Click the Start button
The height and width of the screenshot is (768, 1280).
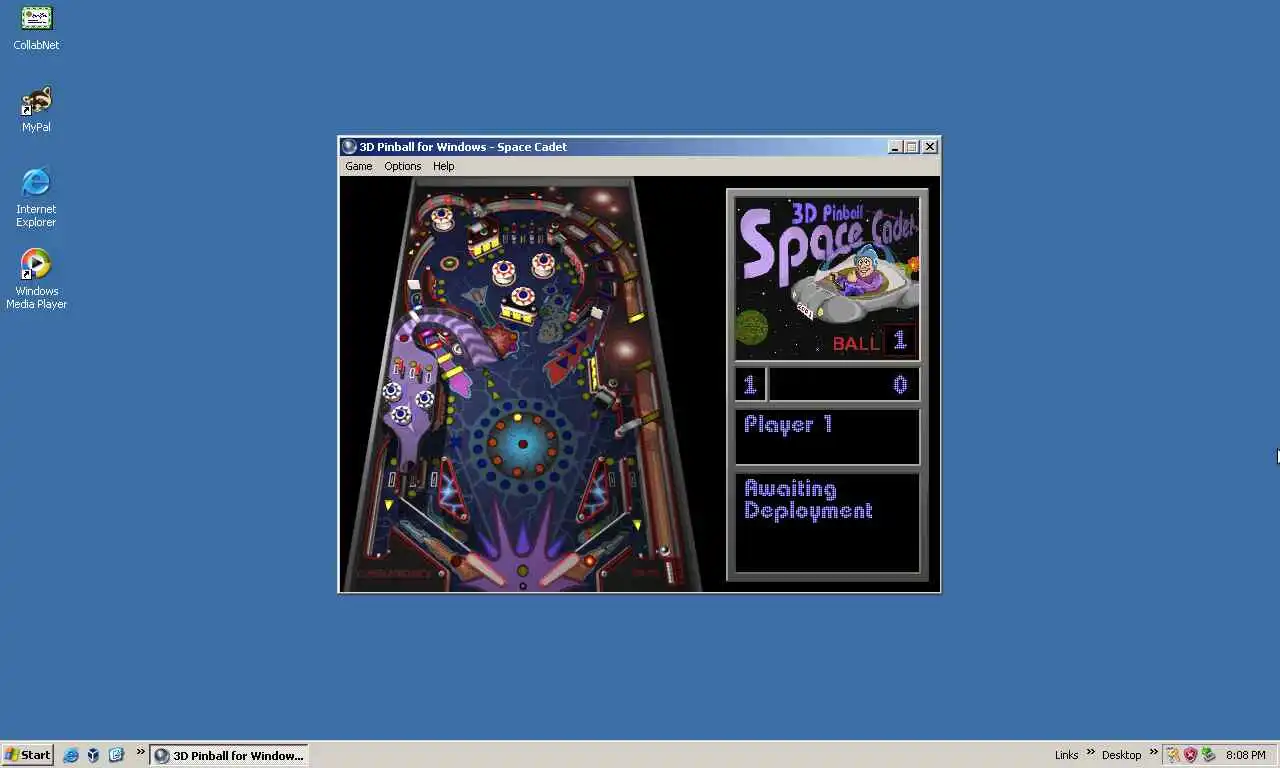coord(27,755)
